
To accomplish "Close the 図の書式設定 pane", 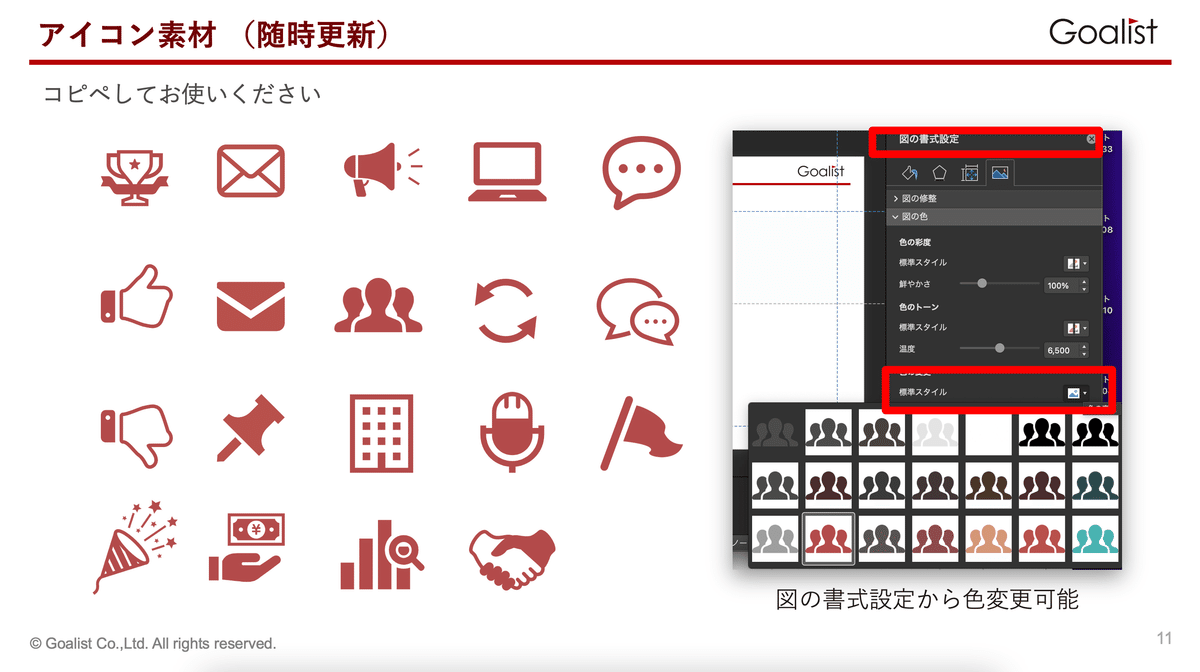I will [x=1091, y=140].
